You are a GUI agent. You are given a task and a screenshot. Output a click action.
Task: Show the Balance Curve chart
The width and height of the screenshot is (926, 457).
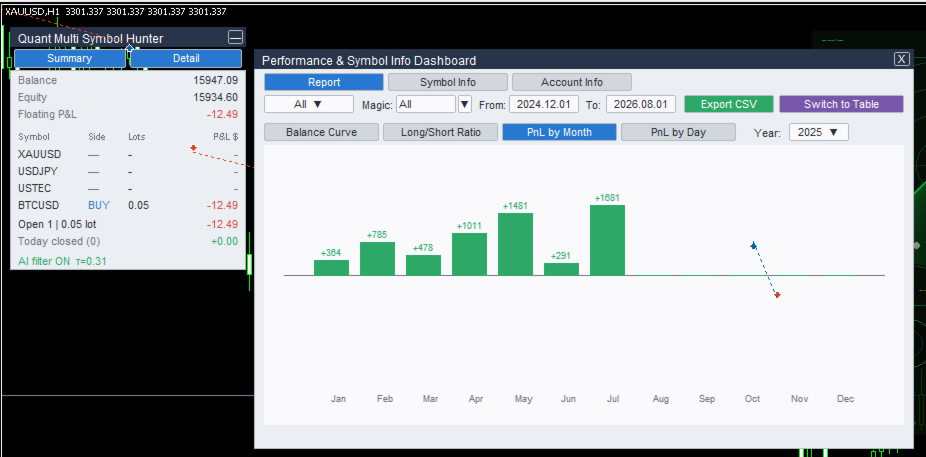(321, 132)
